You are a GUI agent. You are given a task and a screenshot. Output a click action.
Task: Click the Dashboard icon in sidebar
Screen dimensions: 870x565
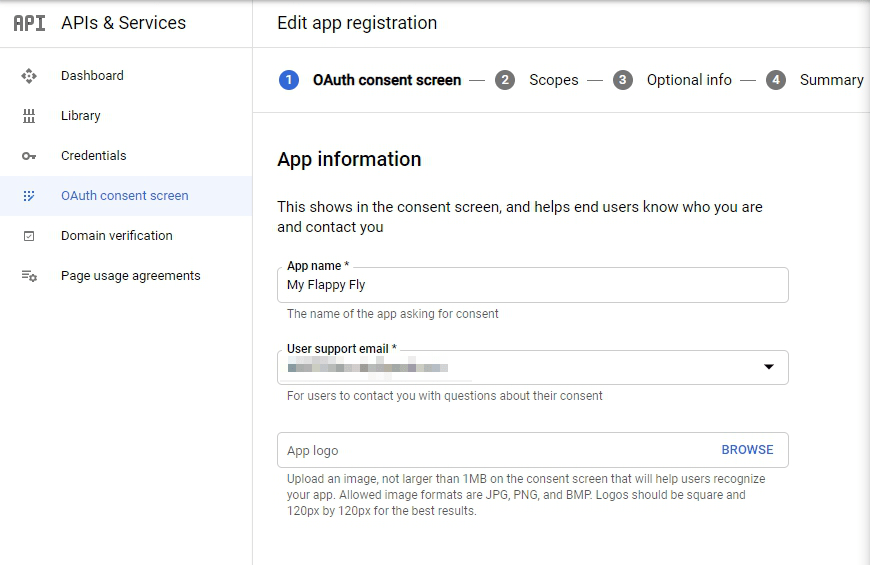pos(29,76)
